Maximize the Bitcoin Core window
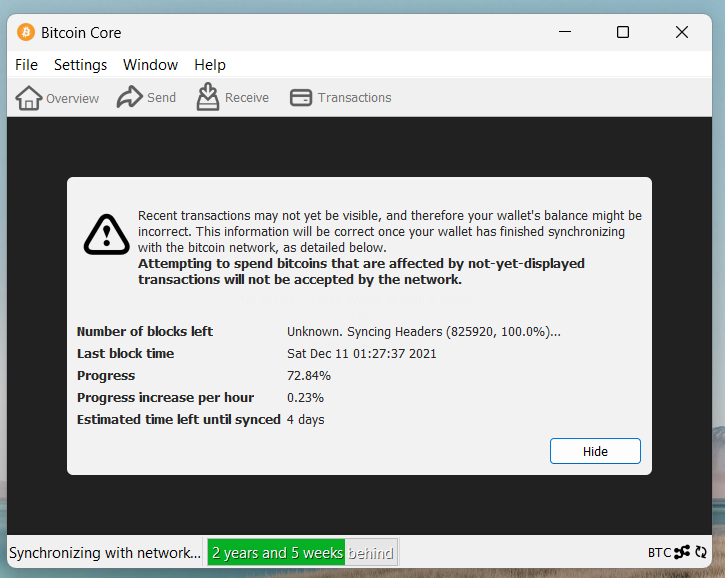725x578 pixels. coord(623,32)
